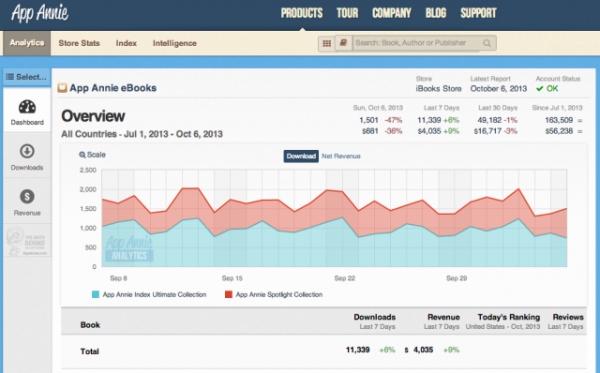Click App Annie Index Ultimate Collection legend label
This screenshot has height=373, width=600.
[155, 295]
